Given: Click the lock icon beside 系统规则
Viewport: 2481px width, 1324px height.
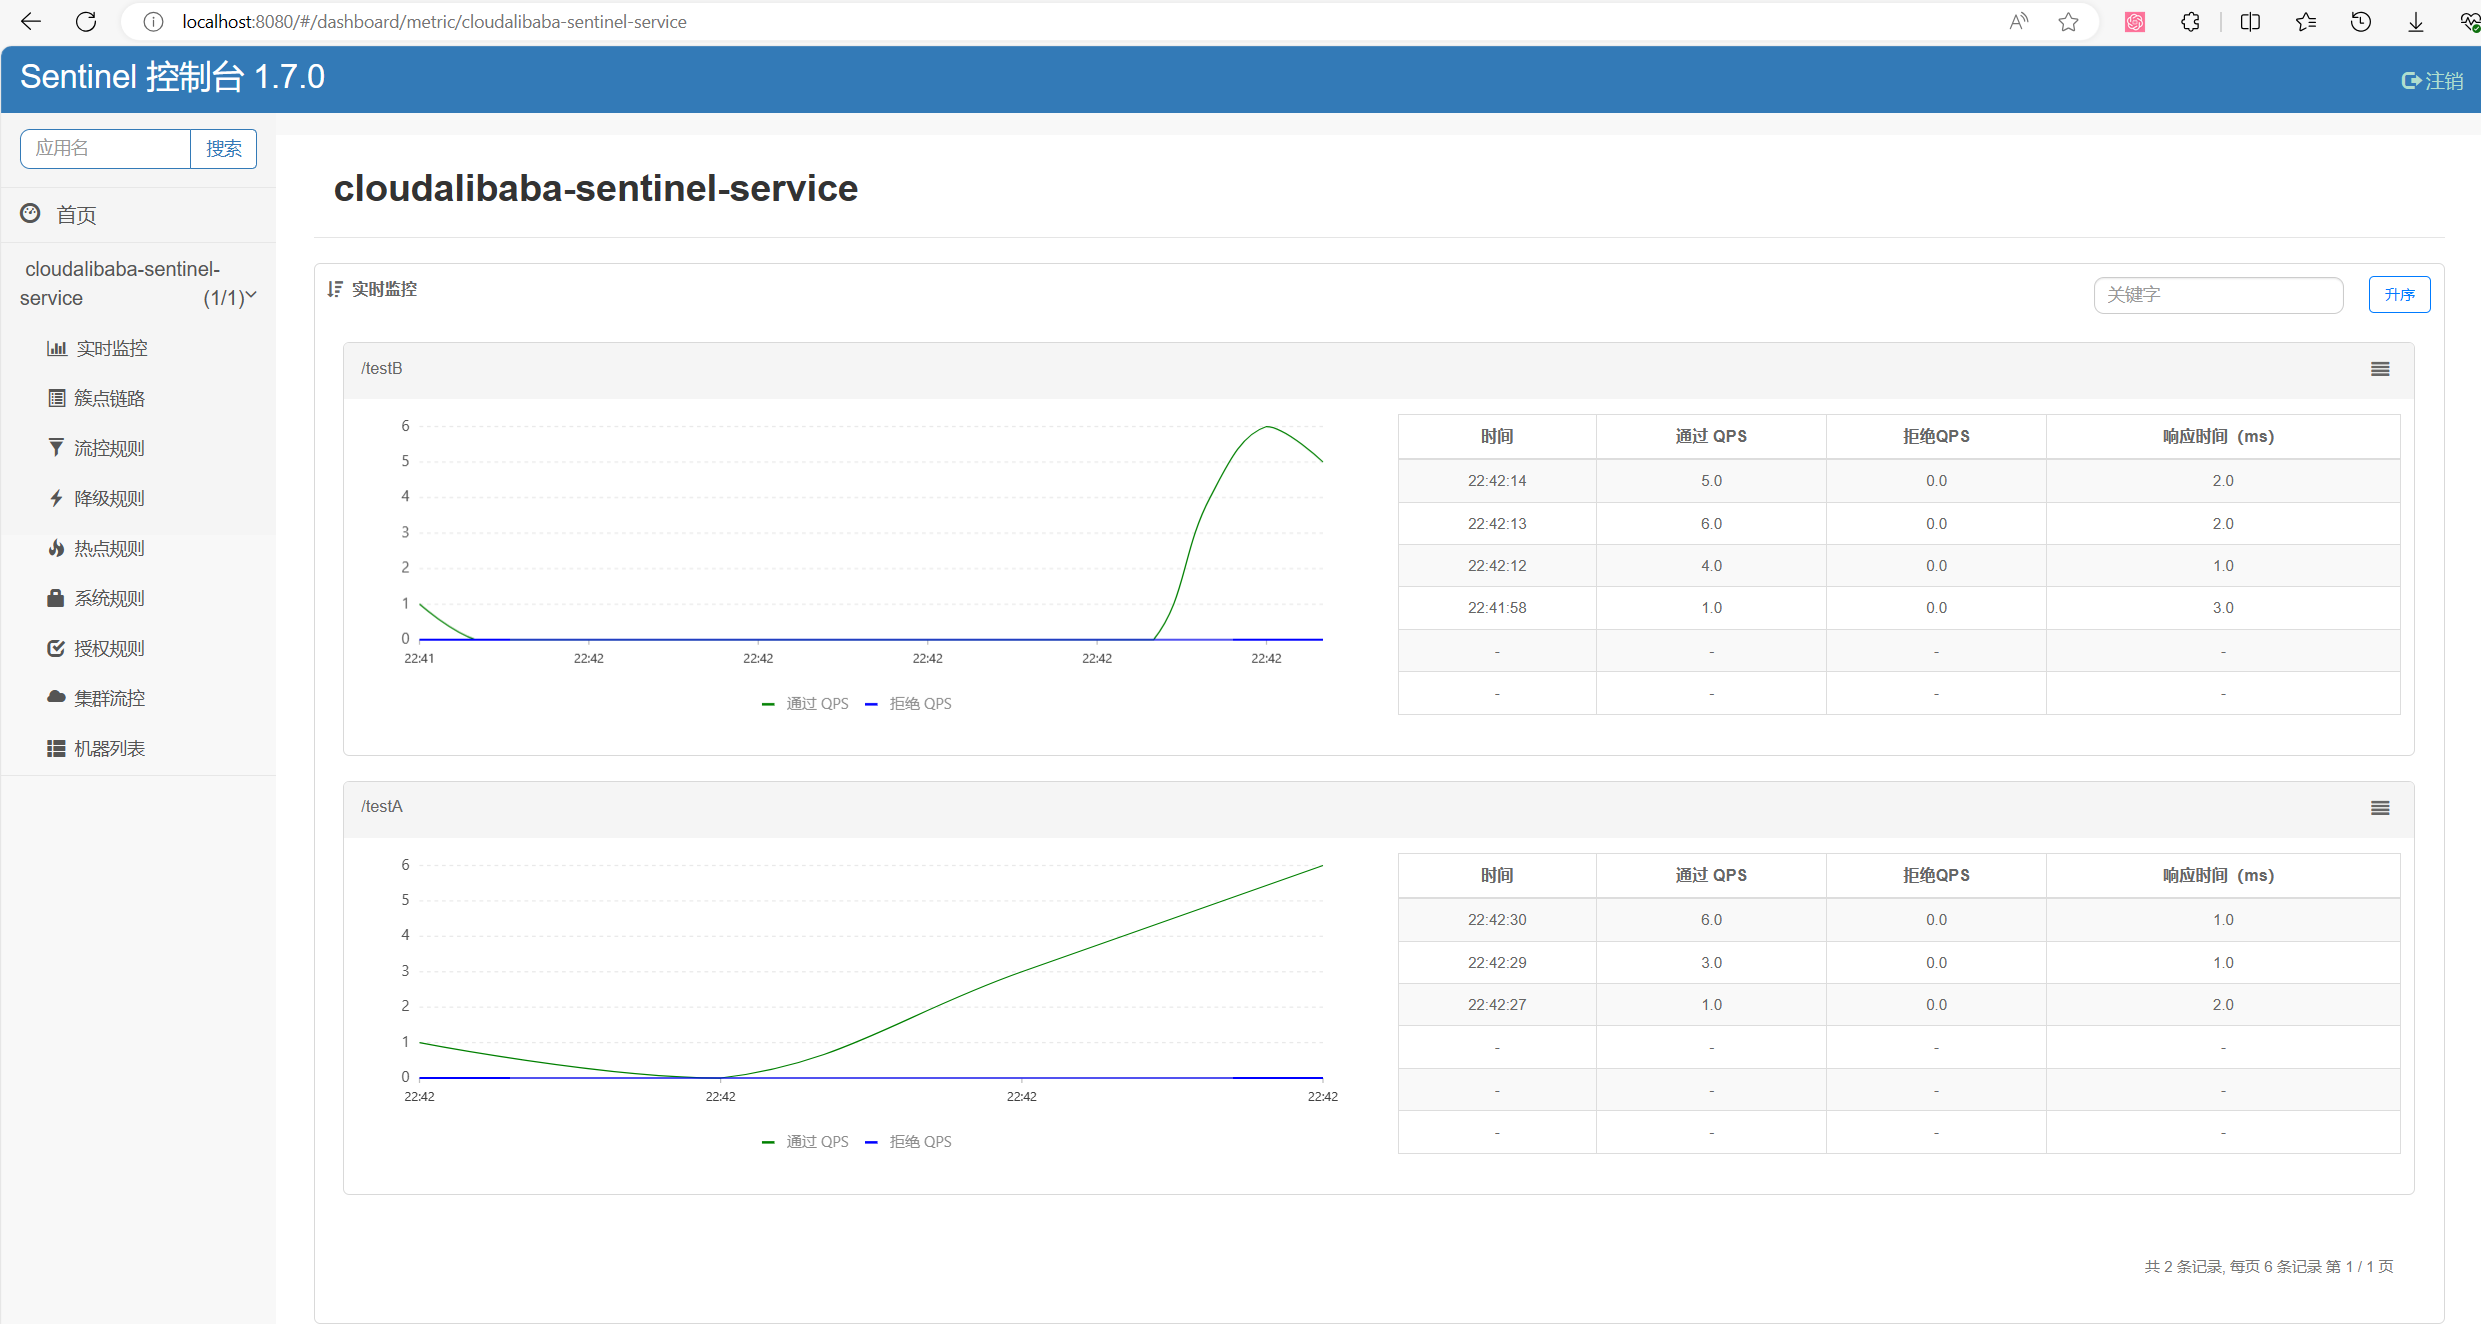Looking at the screenshot, I should 56,597.
